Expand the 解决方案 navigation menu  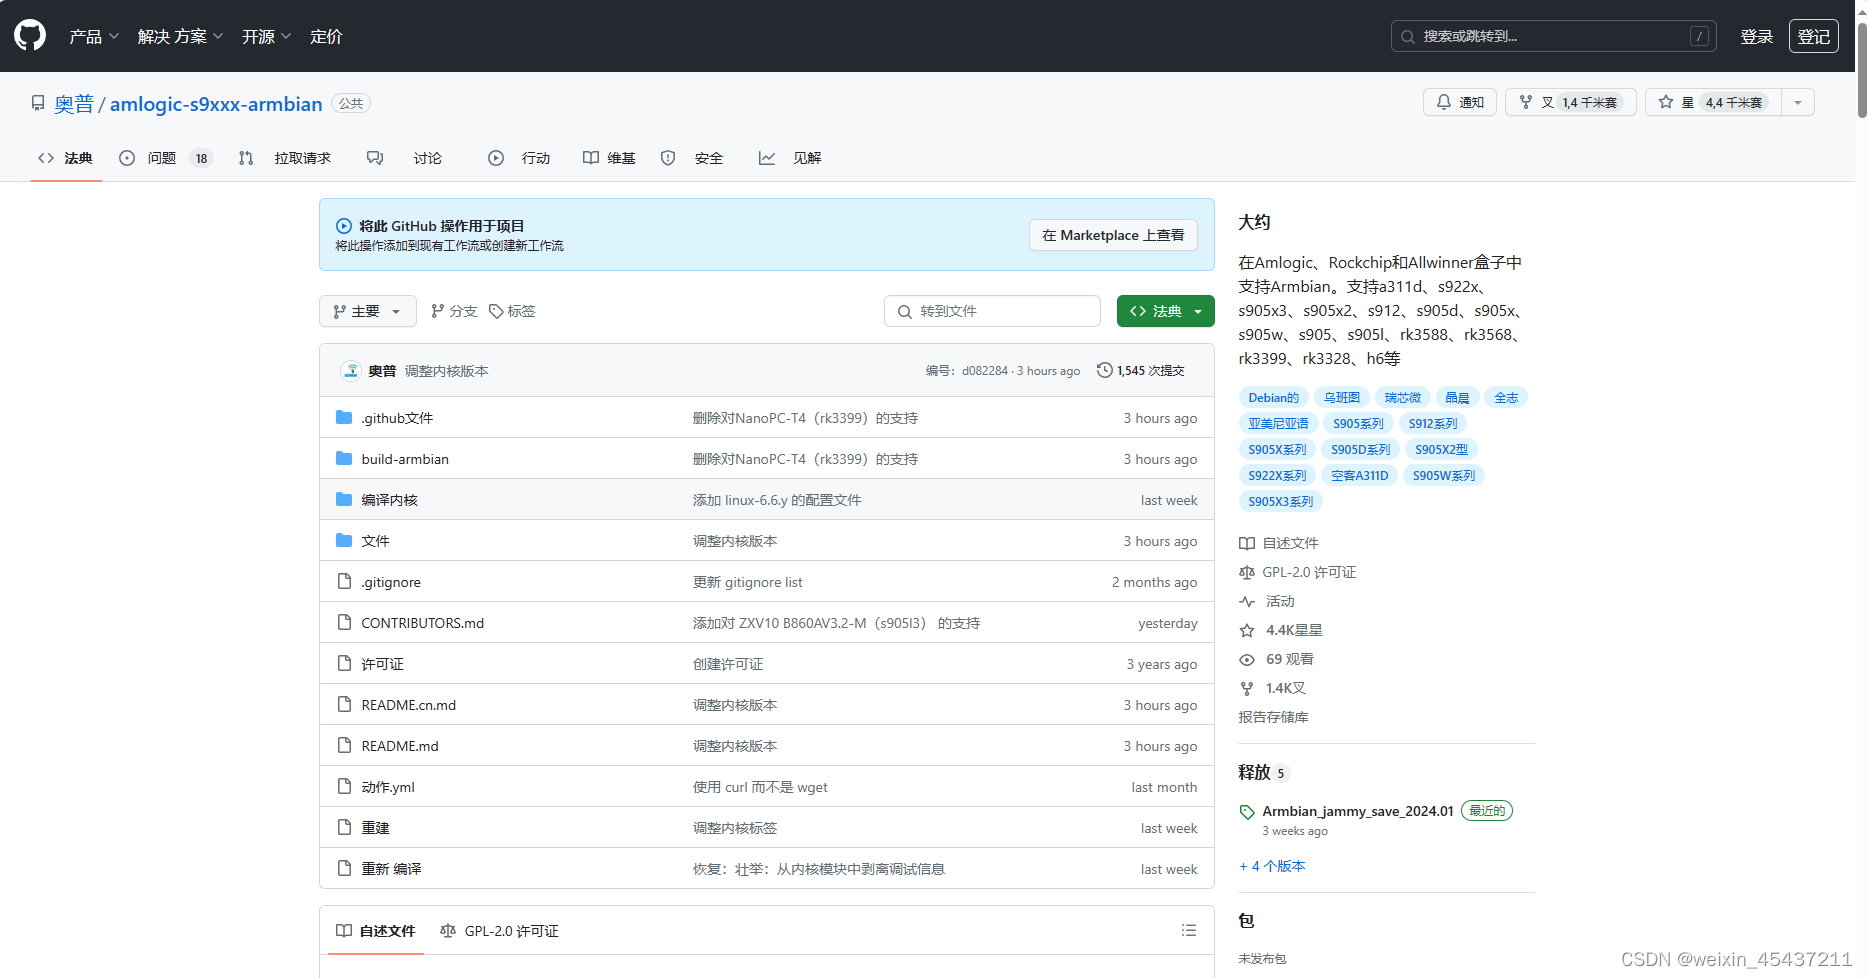click(x=181, y=36)
